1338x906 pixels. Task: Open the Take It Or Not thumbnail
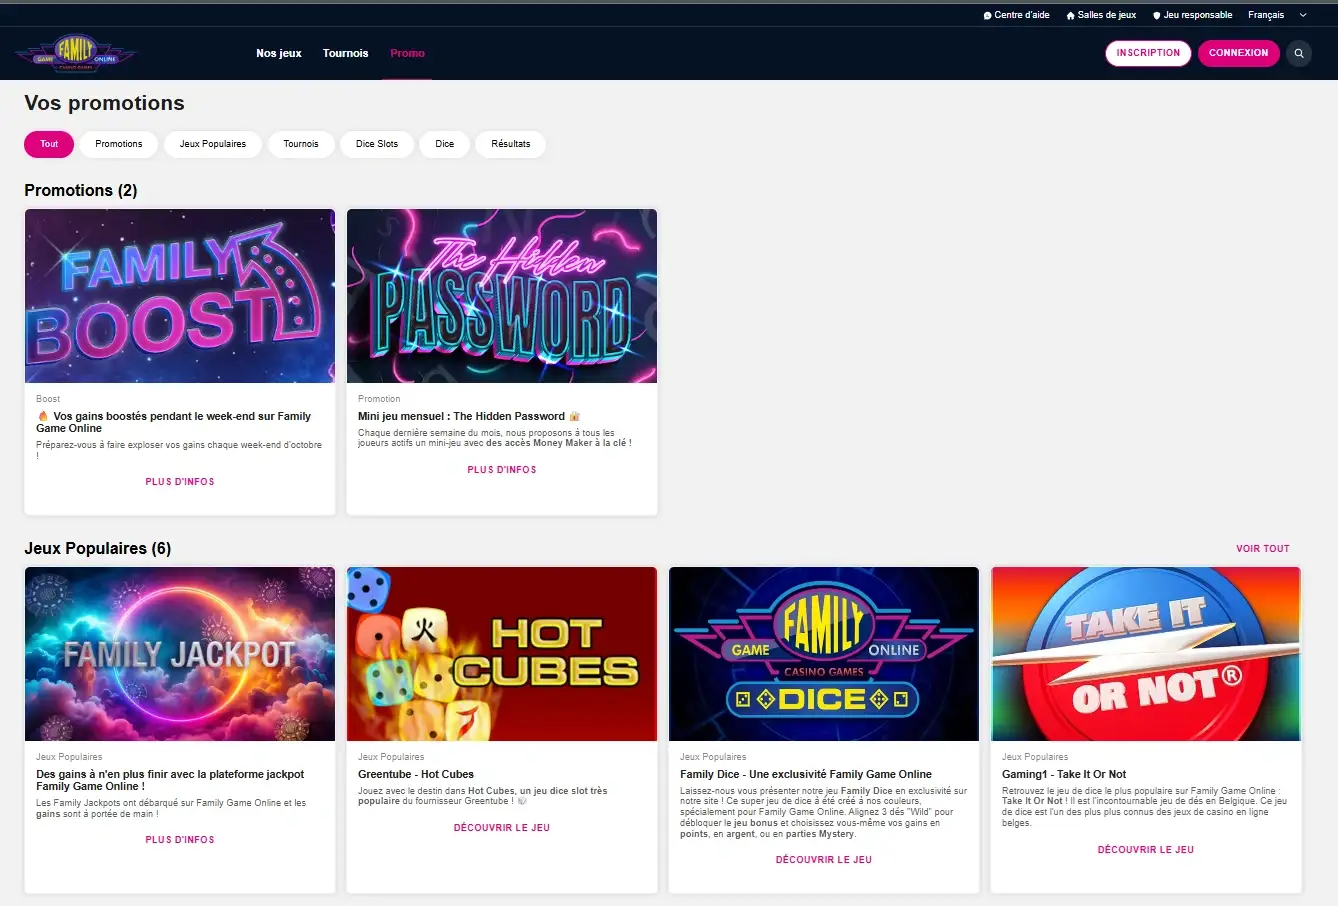pos(1146,654)
